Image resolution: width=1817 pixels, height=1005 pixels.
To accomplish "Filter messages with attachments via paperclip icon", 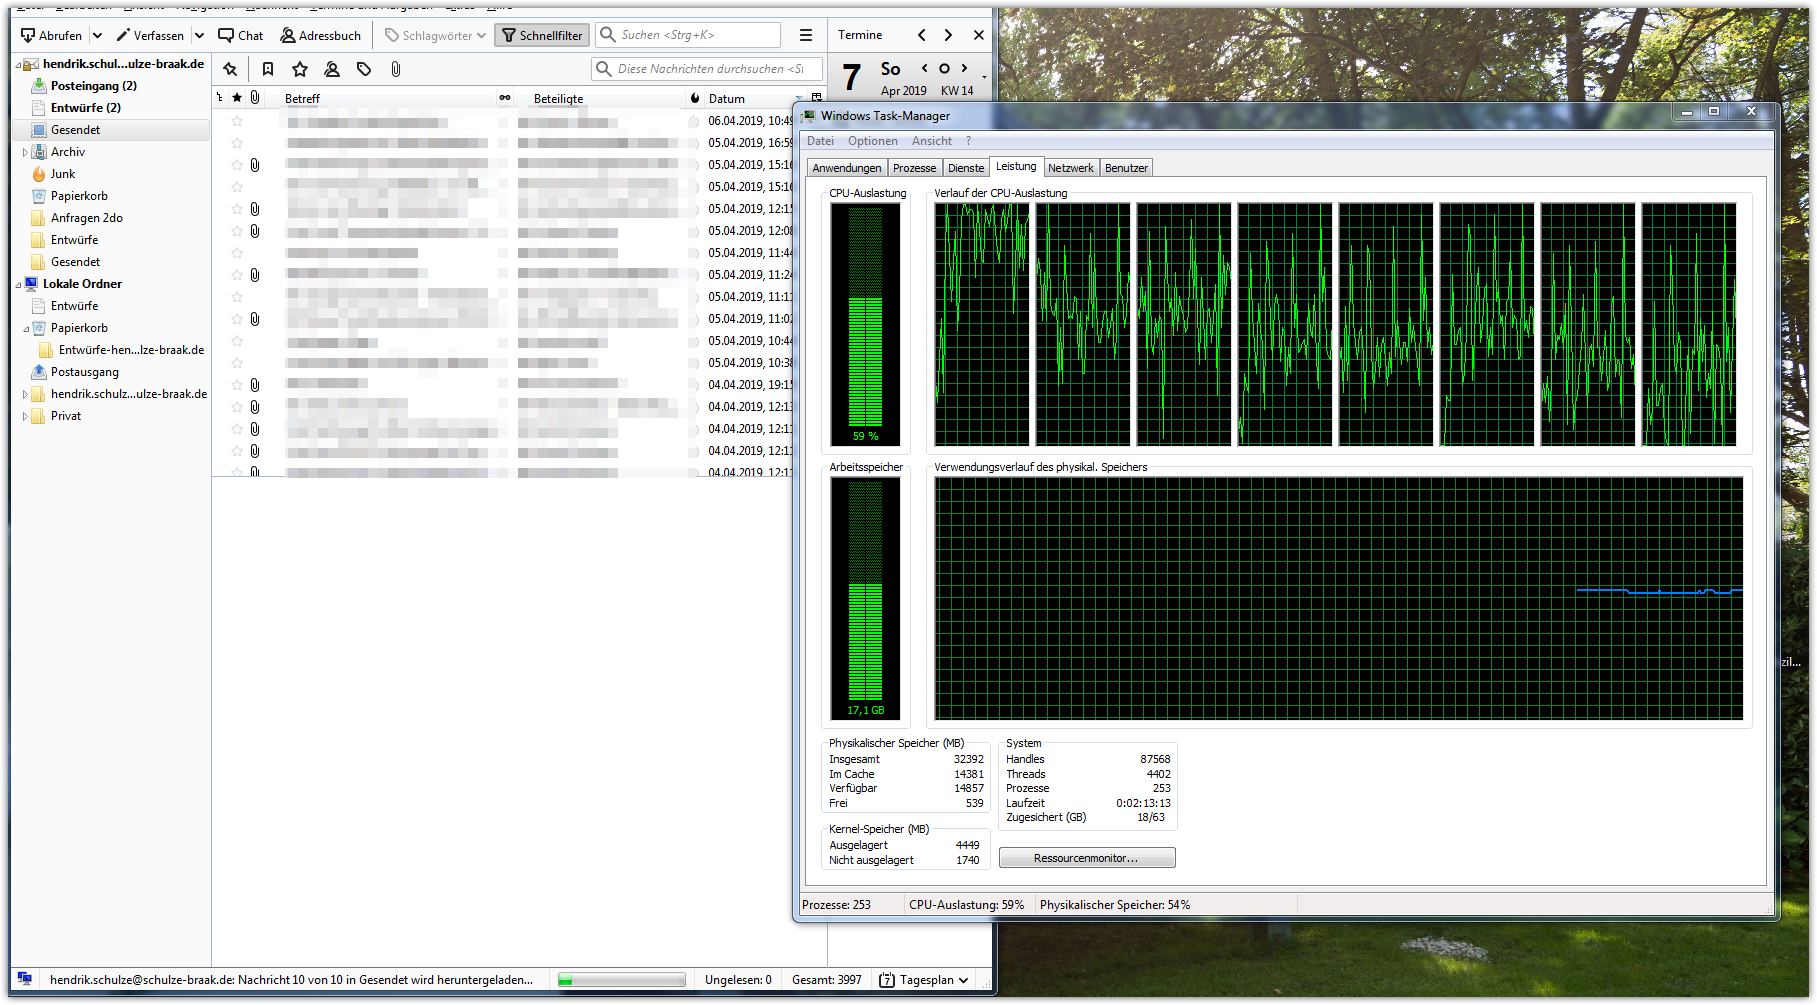I will 396,69.
